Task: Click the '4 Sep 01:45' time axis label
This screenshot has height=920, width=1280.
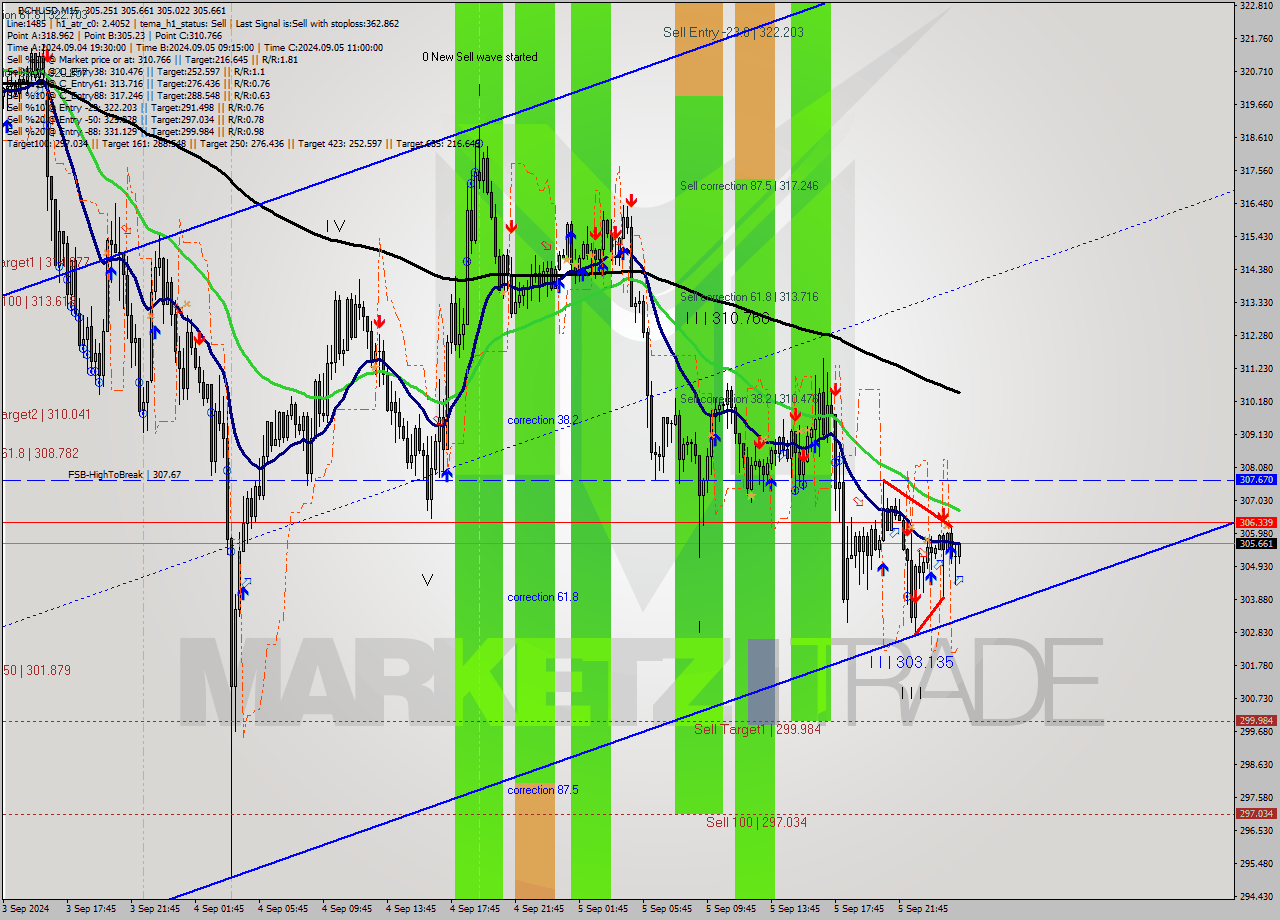Action: click(x=219, y=909)
